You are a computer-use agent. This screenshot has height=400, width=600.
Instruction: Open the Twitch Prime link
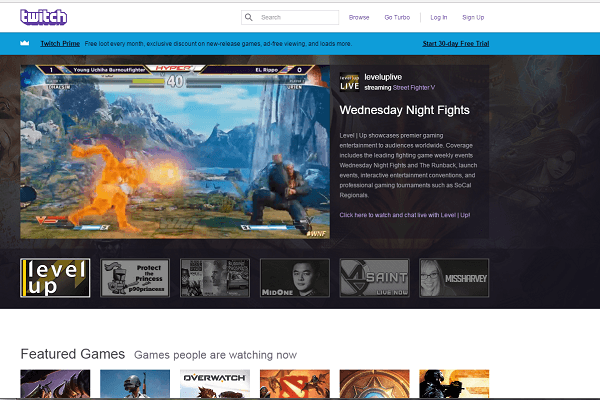pyautogui.click(x=60, y=44)
